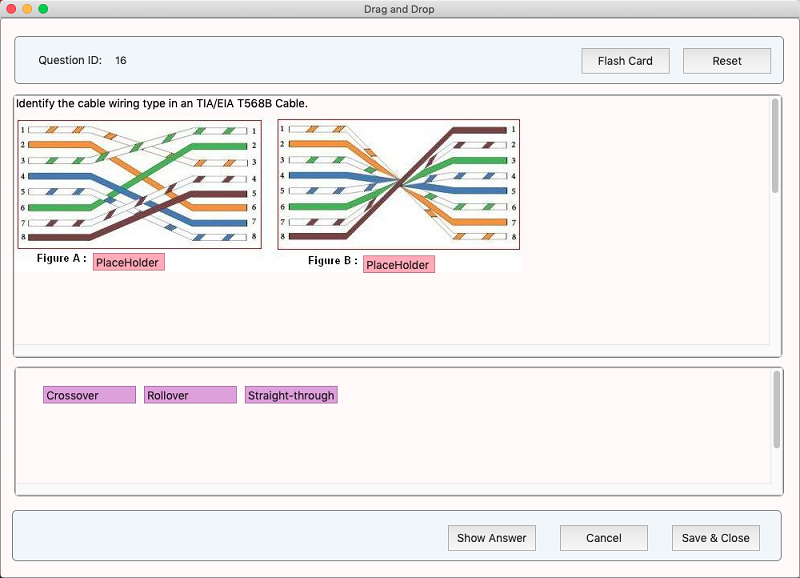Image resolution: width=800 pixels, height=578 pixels.
Task: Click the PlaceHolder beside Figure A
Action: pyautogui.click(x=128, y=263)
